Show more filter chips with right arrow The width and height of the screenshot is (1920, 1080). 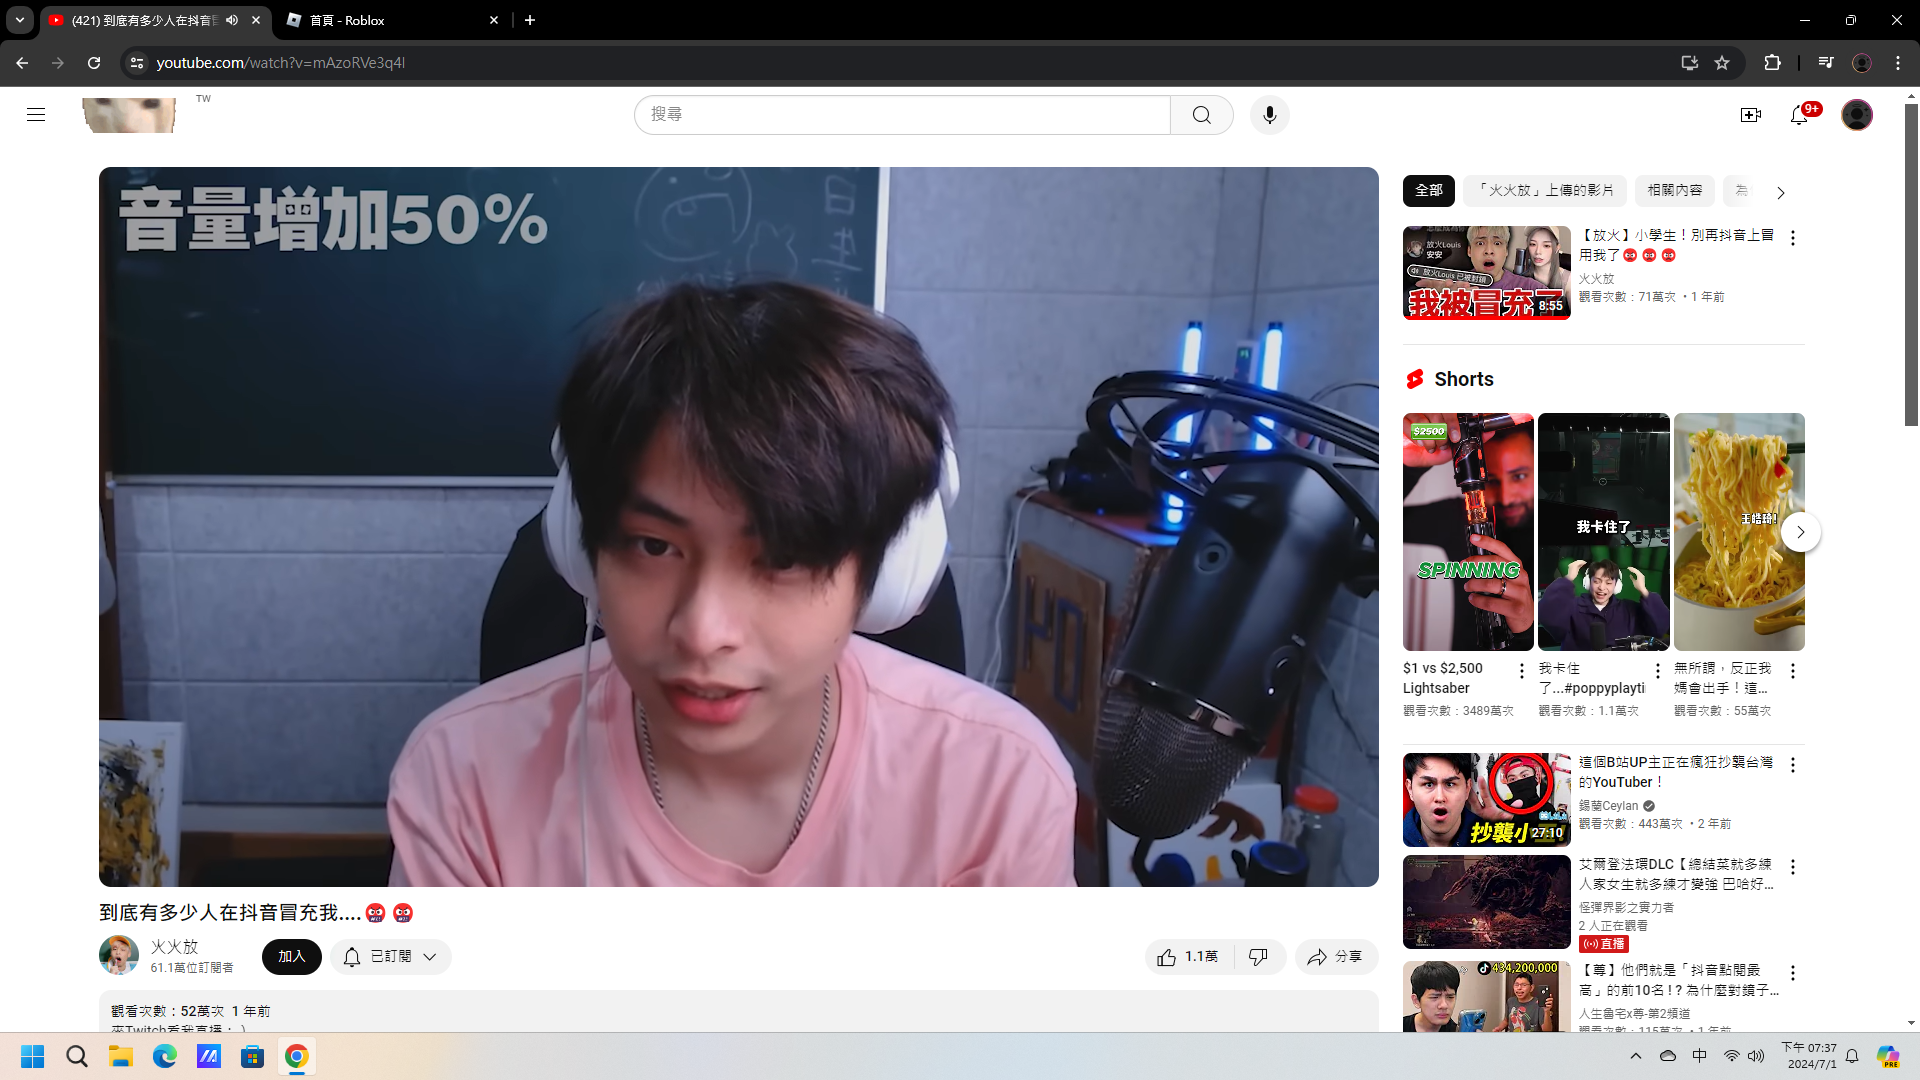(1780, 192)
